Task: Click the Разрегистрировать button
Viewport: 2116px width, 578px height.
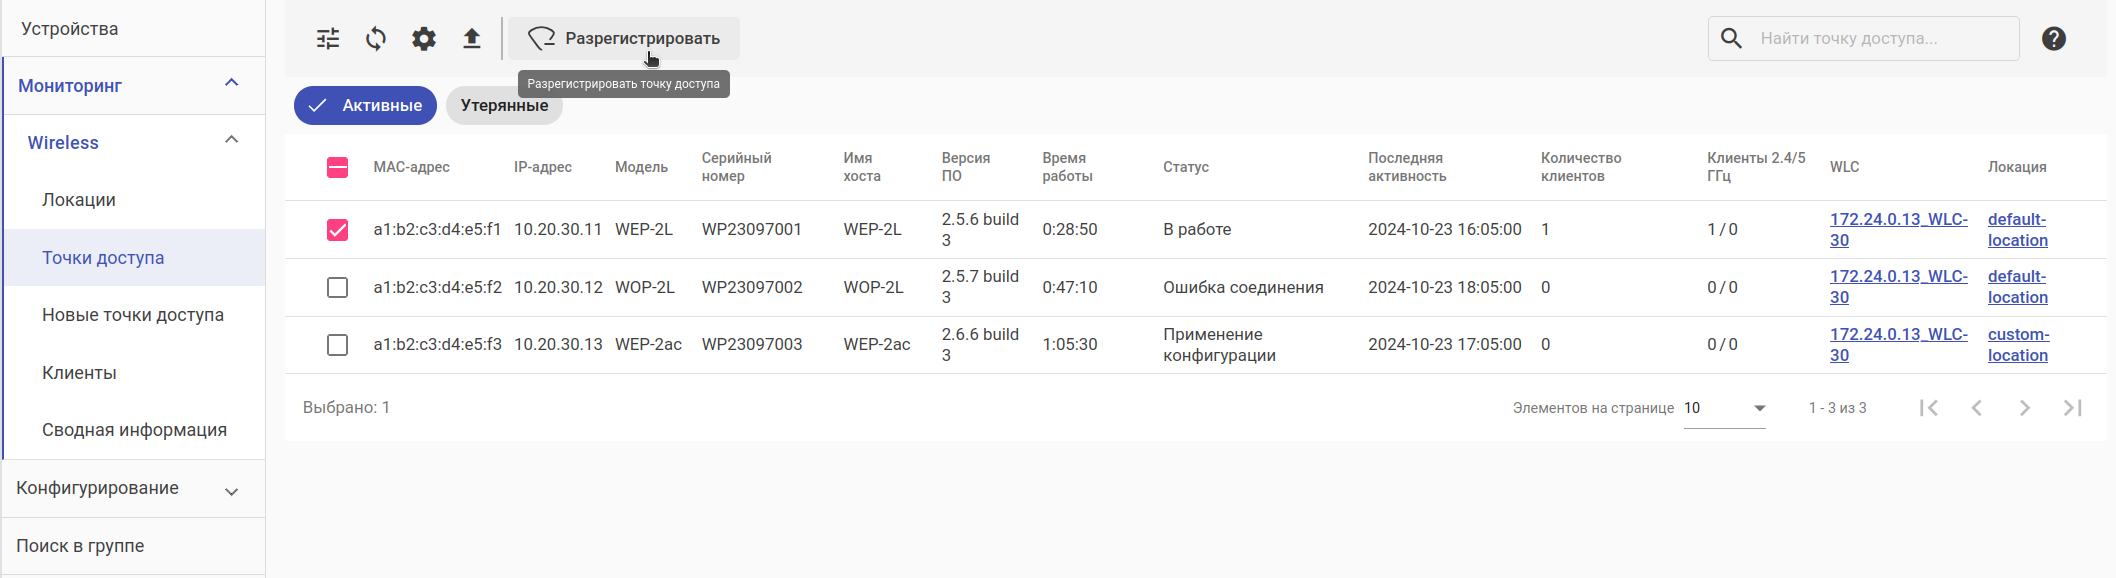Action: (x=624, y=39)
